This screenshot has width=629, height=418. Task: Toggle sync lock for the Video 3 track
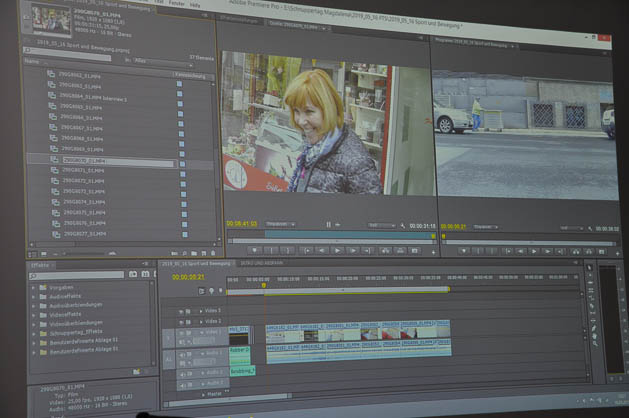point(188,311)
